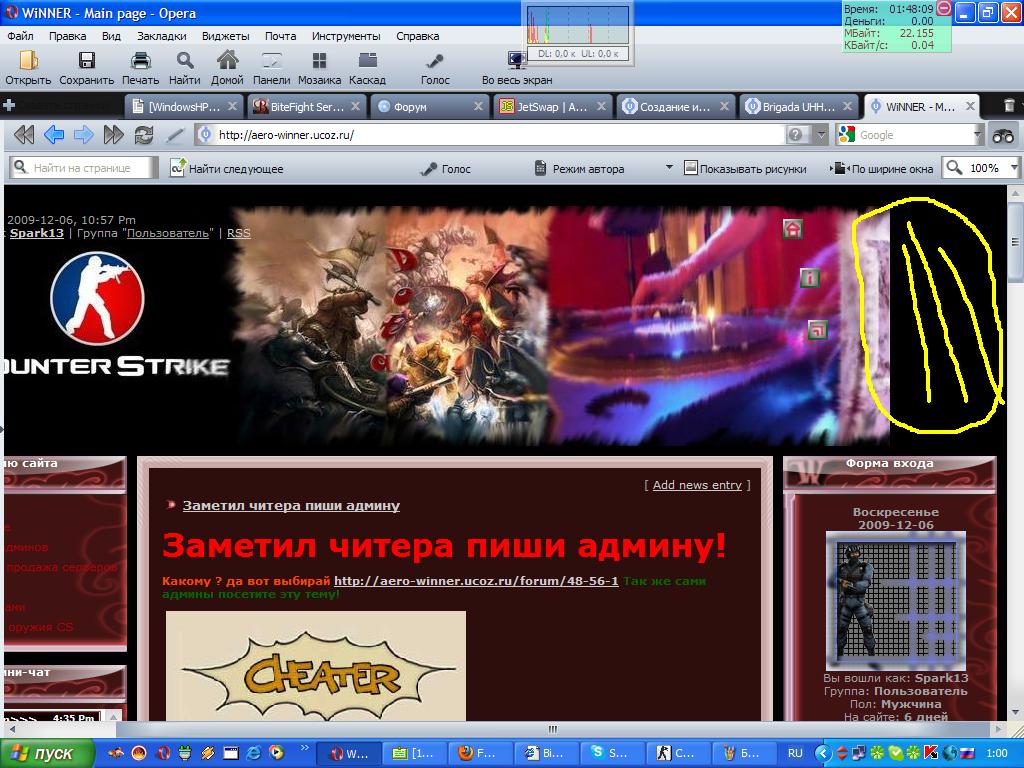Viewport: 1024px width, 768px height.
Task: Click the Голос microphone in the view bar
Action: (446, 168)
